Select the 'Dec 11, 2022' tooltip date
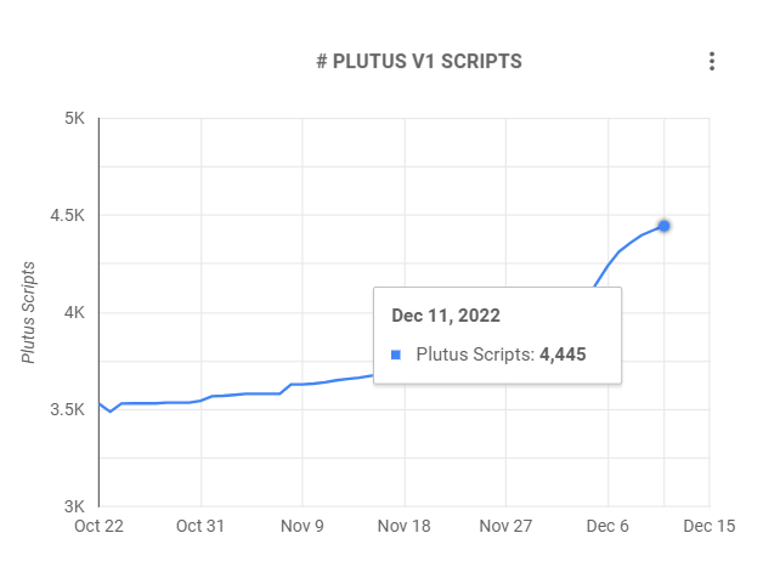 point(446,316)
